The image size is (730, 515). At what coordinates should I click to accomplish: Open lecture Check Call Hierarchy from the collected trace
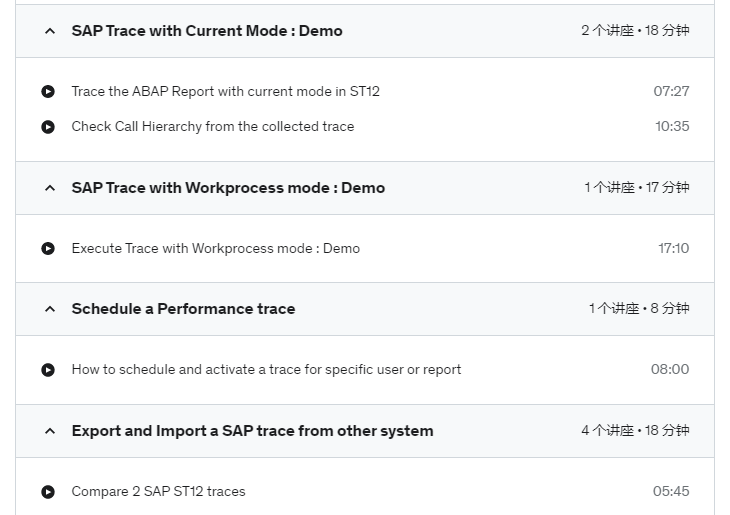213,127
